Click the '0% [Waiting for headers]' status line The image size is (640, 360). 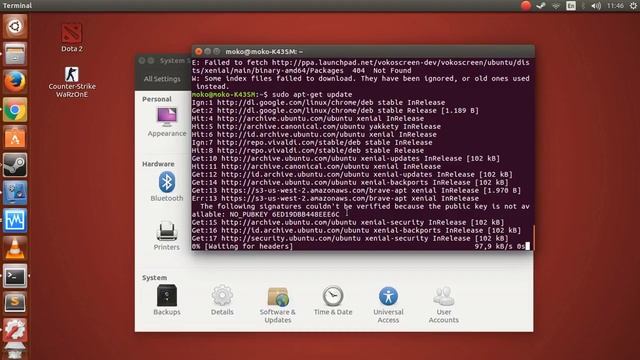click(x=242, y=247)
